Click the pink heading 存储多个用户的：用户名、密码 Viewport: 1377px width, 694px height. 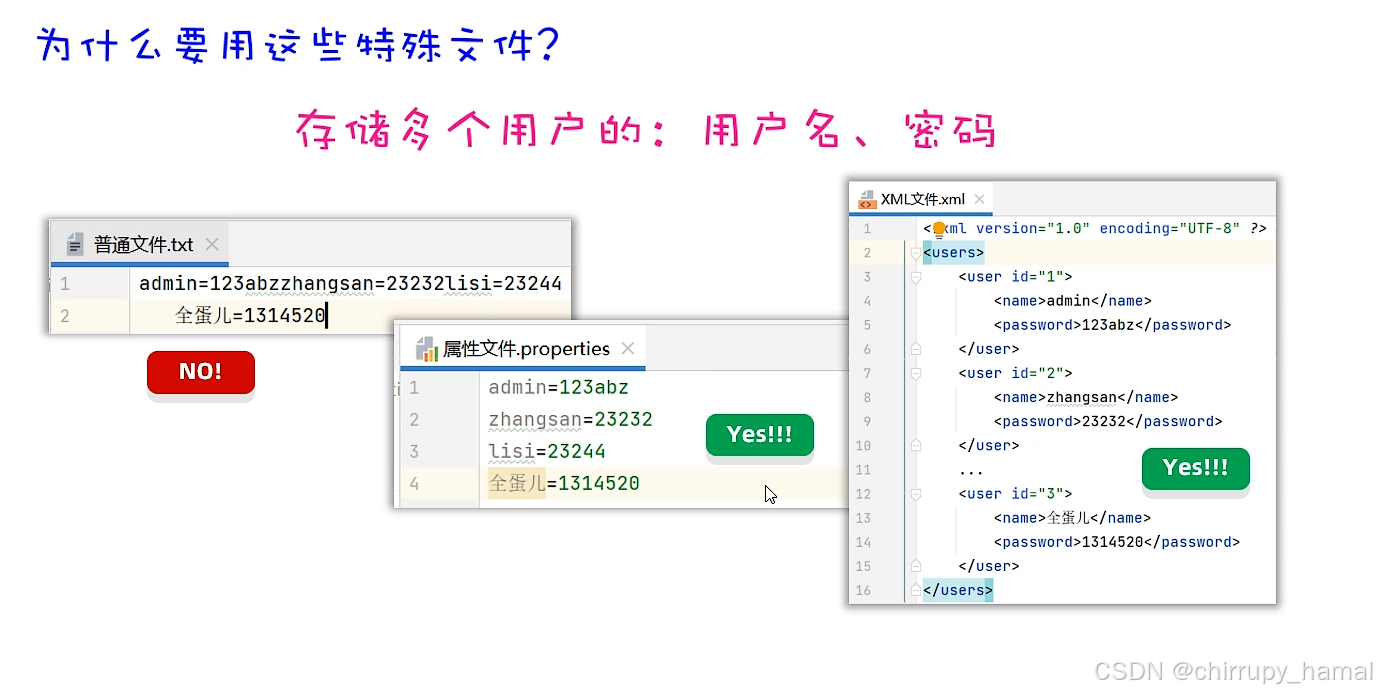[x=646, y=131]
